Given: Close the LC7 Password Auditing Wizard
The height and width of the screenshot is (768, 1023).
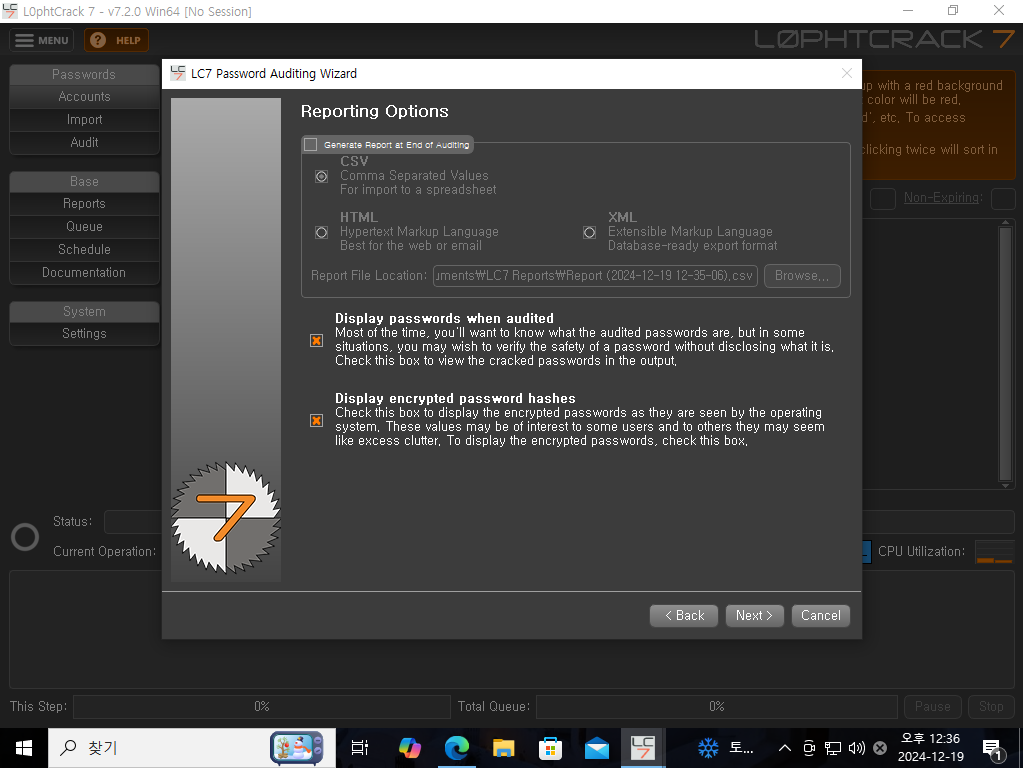Looking at the screenshot, I should point(846,73).
